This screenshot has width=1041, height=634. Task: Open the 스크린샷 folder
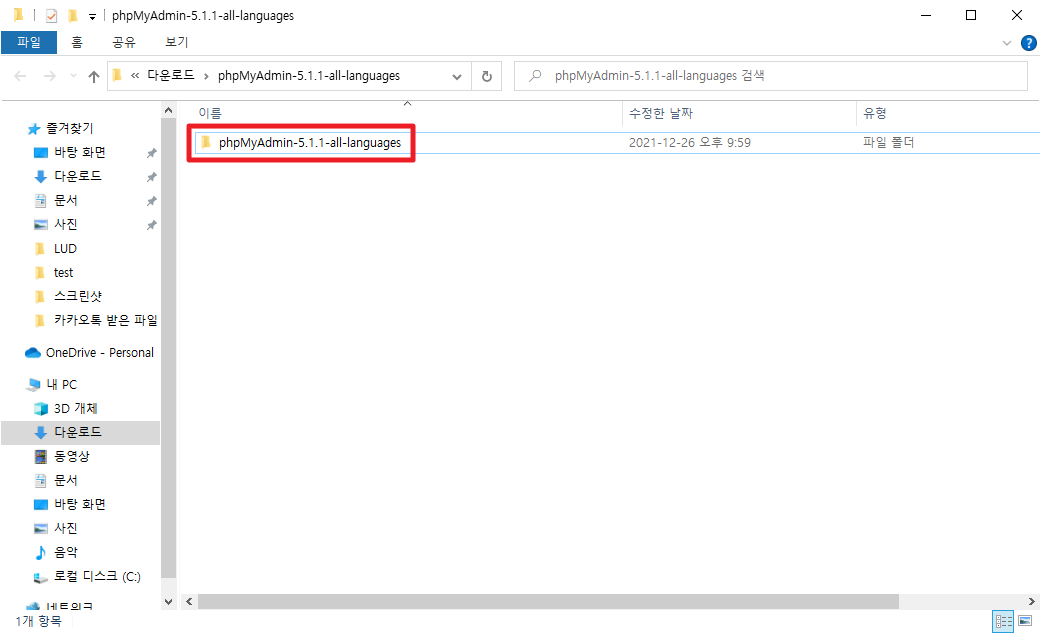coord(78,296)
